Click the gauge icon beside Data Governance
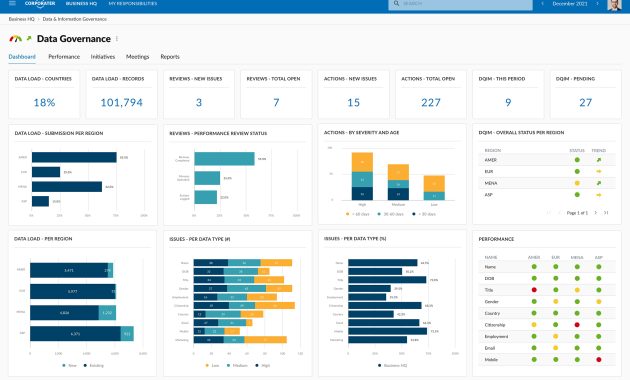The image size is (630, 380). click(16, 39)
